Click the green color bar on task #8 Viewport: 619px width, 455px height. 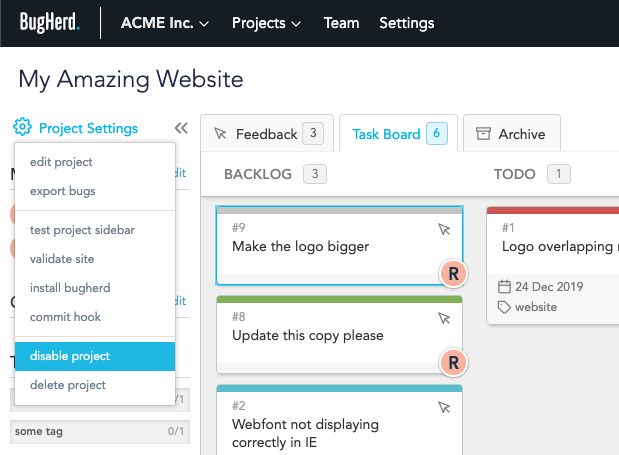point(339,299)
